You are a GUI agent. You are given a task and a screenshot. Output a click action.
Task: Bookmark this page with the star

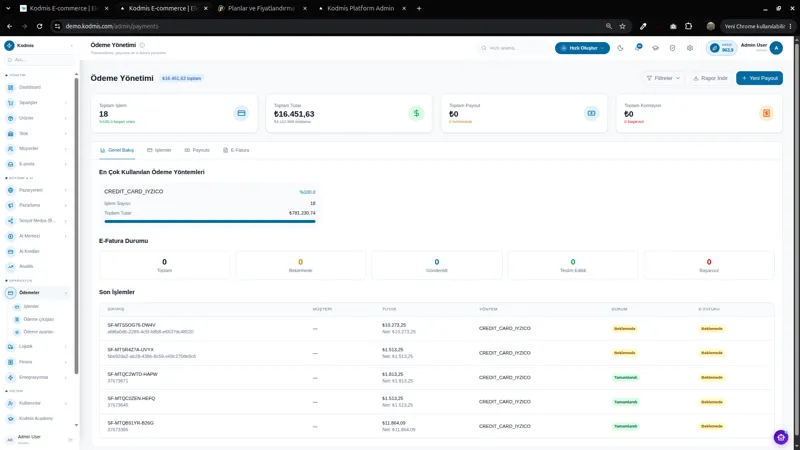point(622,26)
